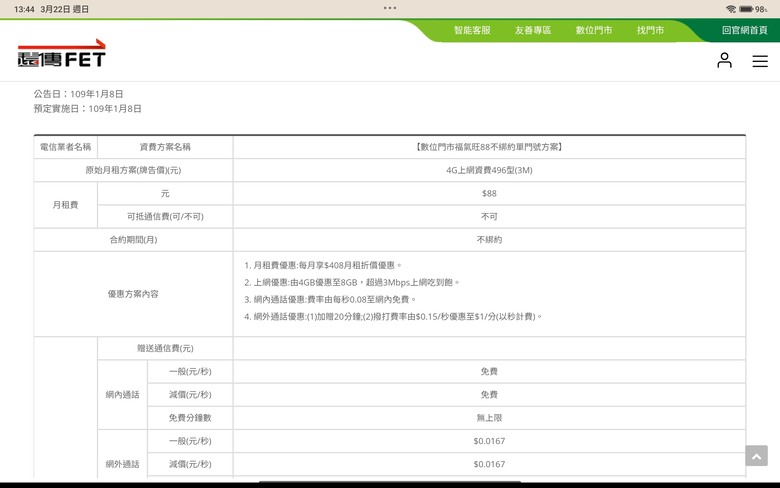The width and height of the screenshot is (780, 488).
Task: Click the 不可 value cell
Action: pyautogui.click(x=489, y=216)
